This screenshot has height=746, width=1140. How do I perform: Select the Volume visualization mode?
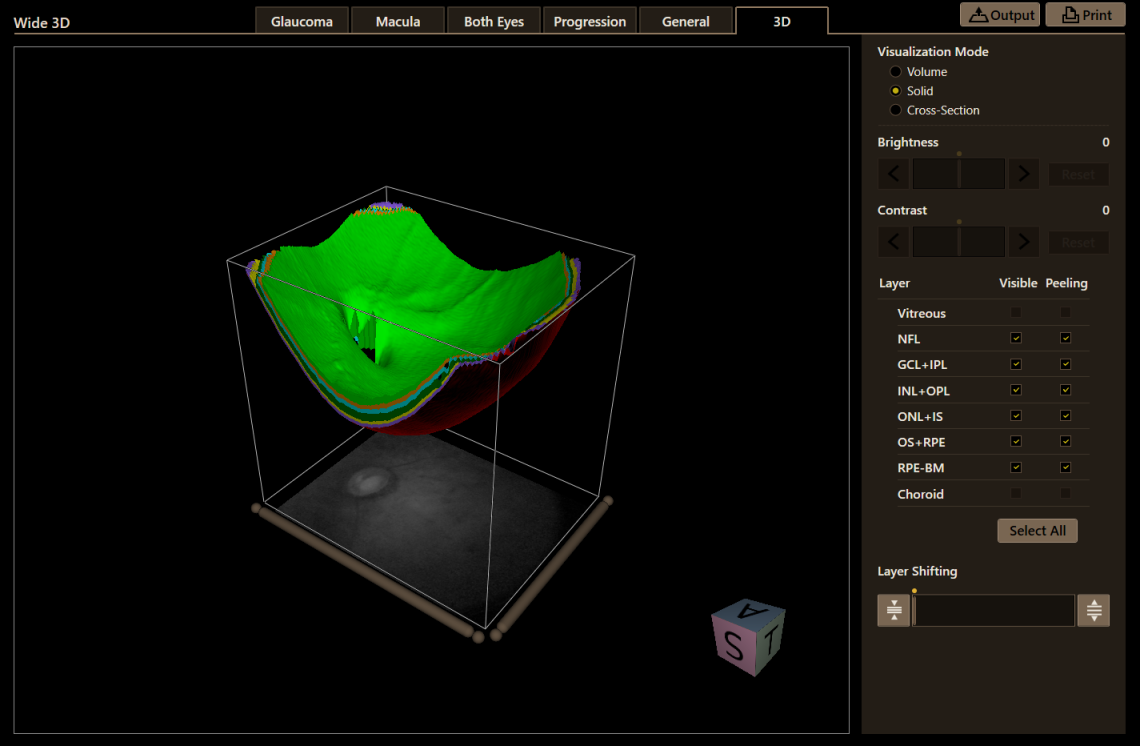pos(896,72)
